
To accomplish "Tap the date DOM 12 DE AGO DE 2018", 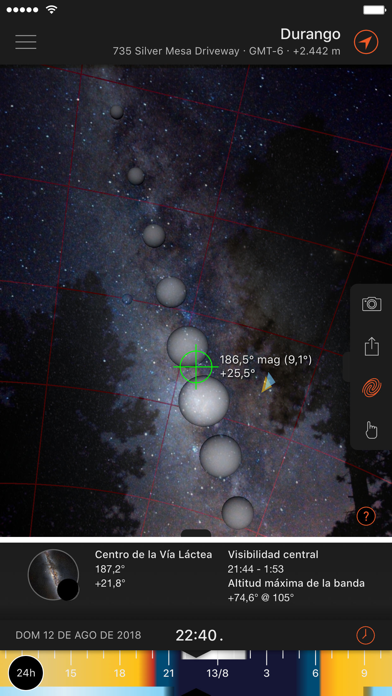I will (x=78, y=635).
